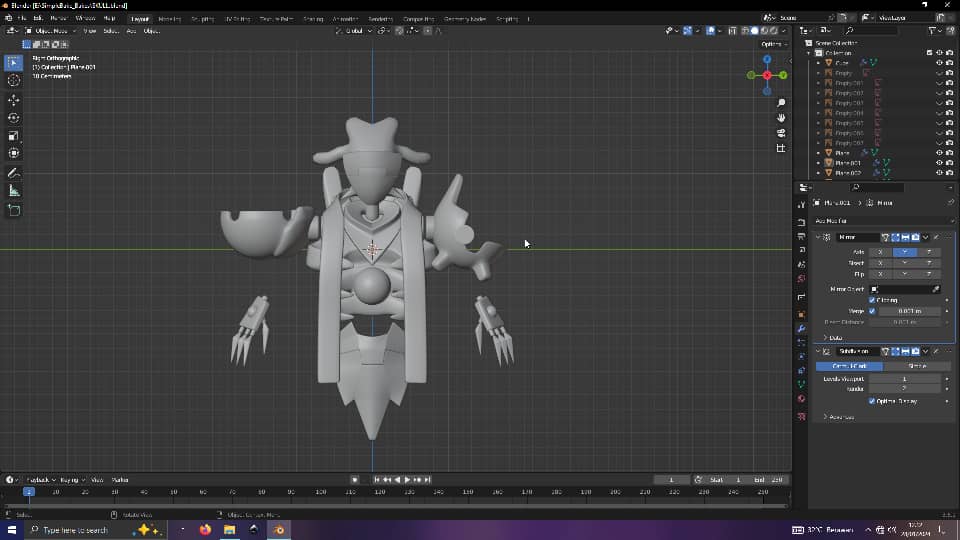Image resolution: width=960 pixels, height=540 pixels.
Task: Toggle Optimal Display checkbox
Action: coord(872,401)
